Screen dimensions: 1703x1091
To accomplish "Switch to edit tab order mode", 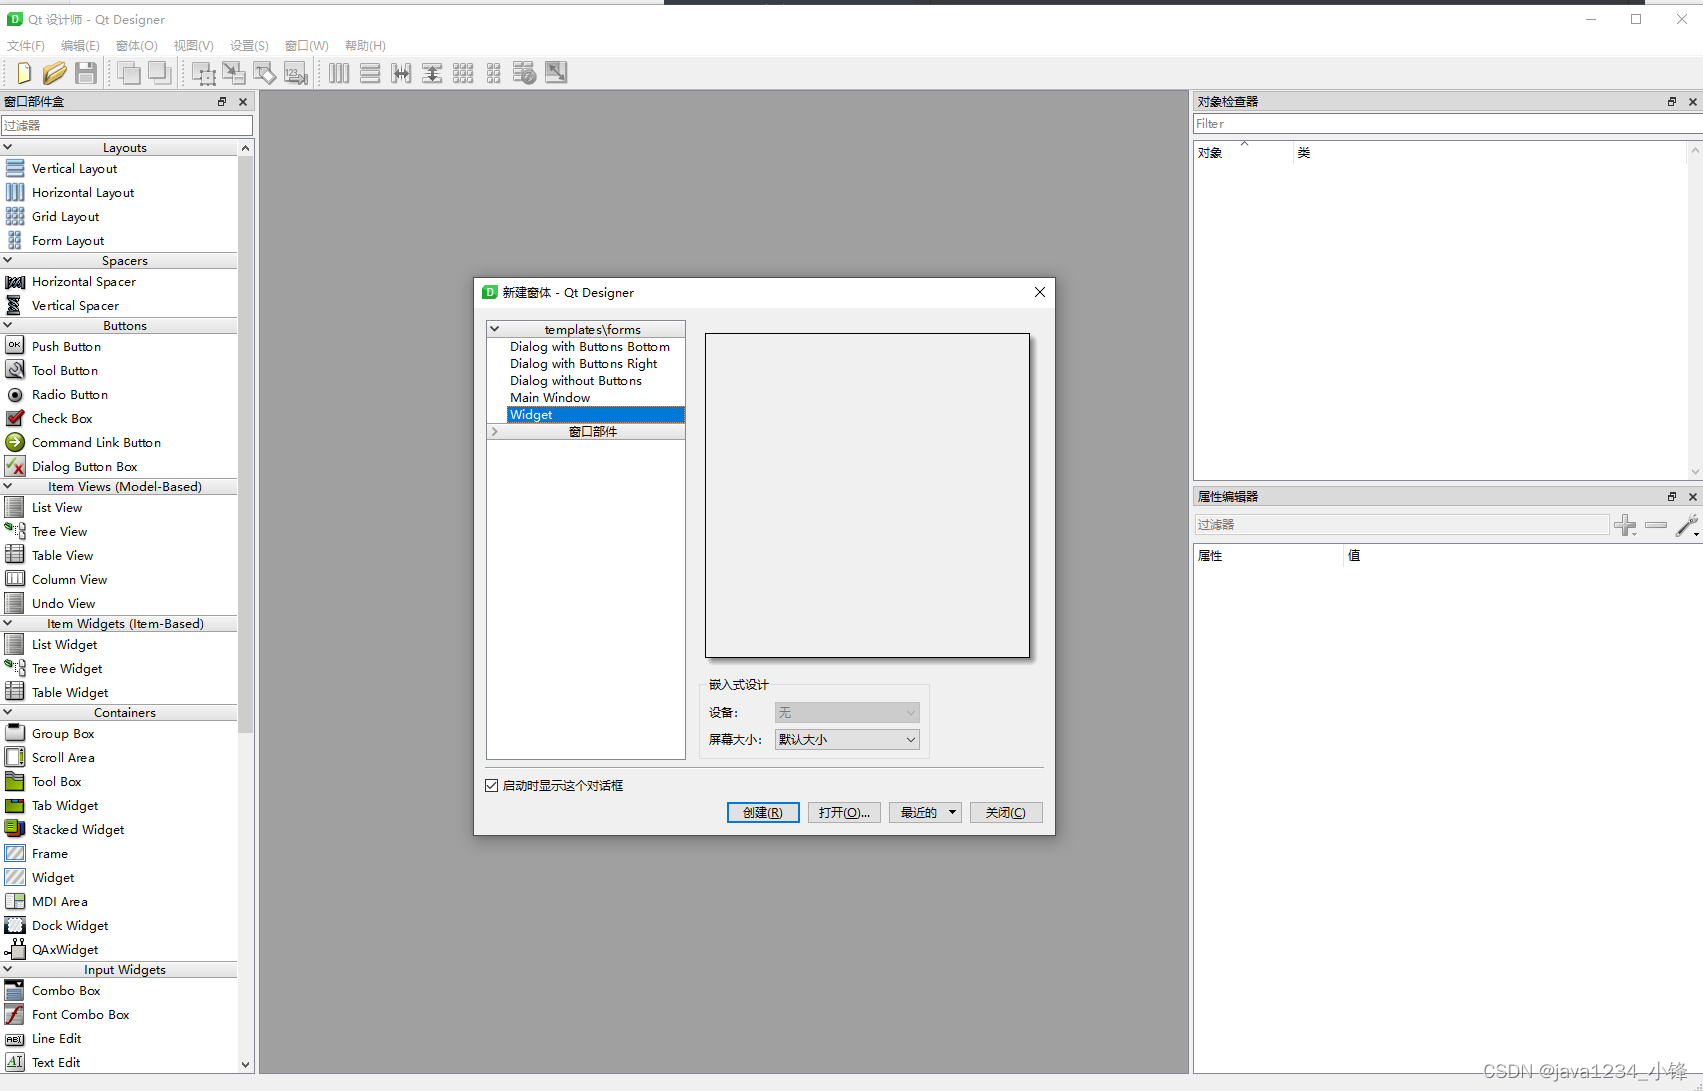I will coord(296,72).
